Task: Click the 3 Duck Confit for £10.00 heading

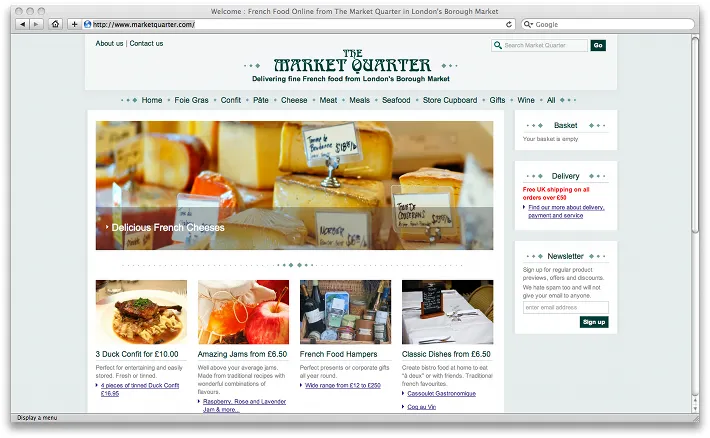Action: tap(137, 354)
